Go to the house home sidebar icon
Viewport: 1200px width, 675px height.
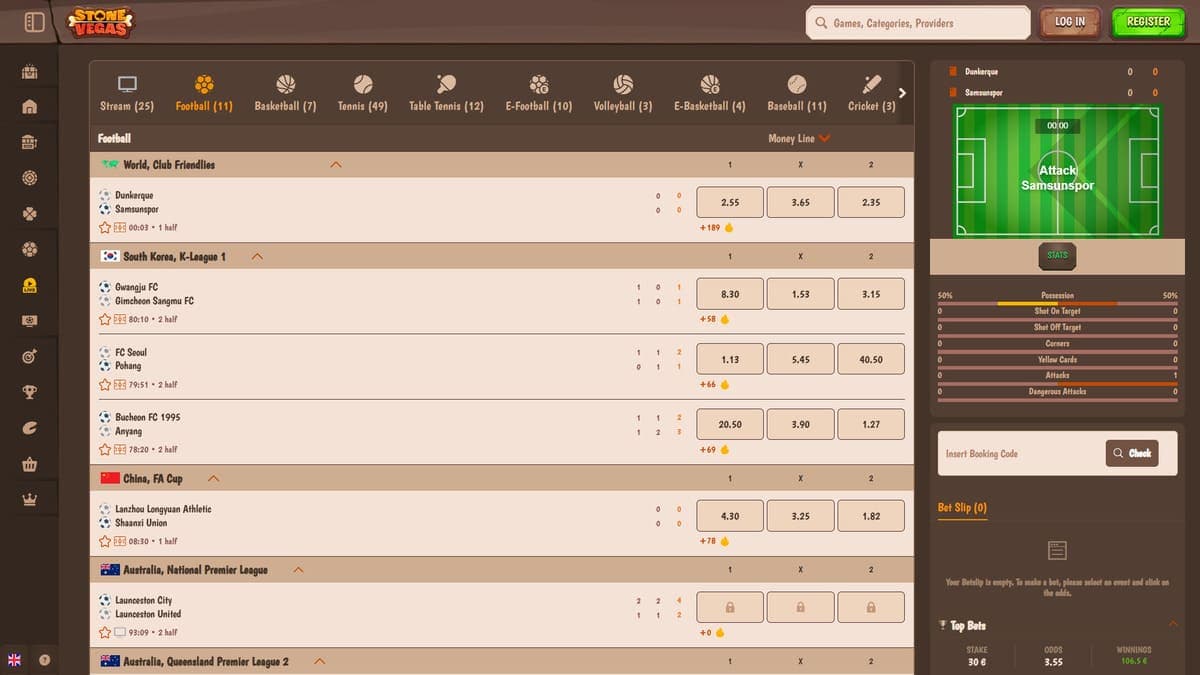coord(29,106)
